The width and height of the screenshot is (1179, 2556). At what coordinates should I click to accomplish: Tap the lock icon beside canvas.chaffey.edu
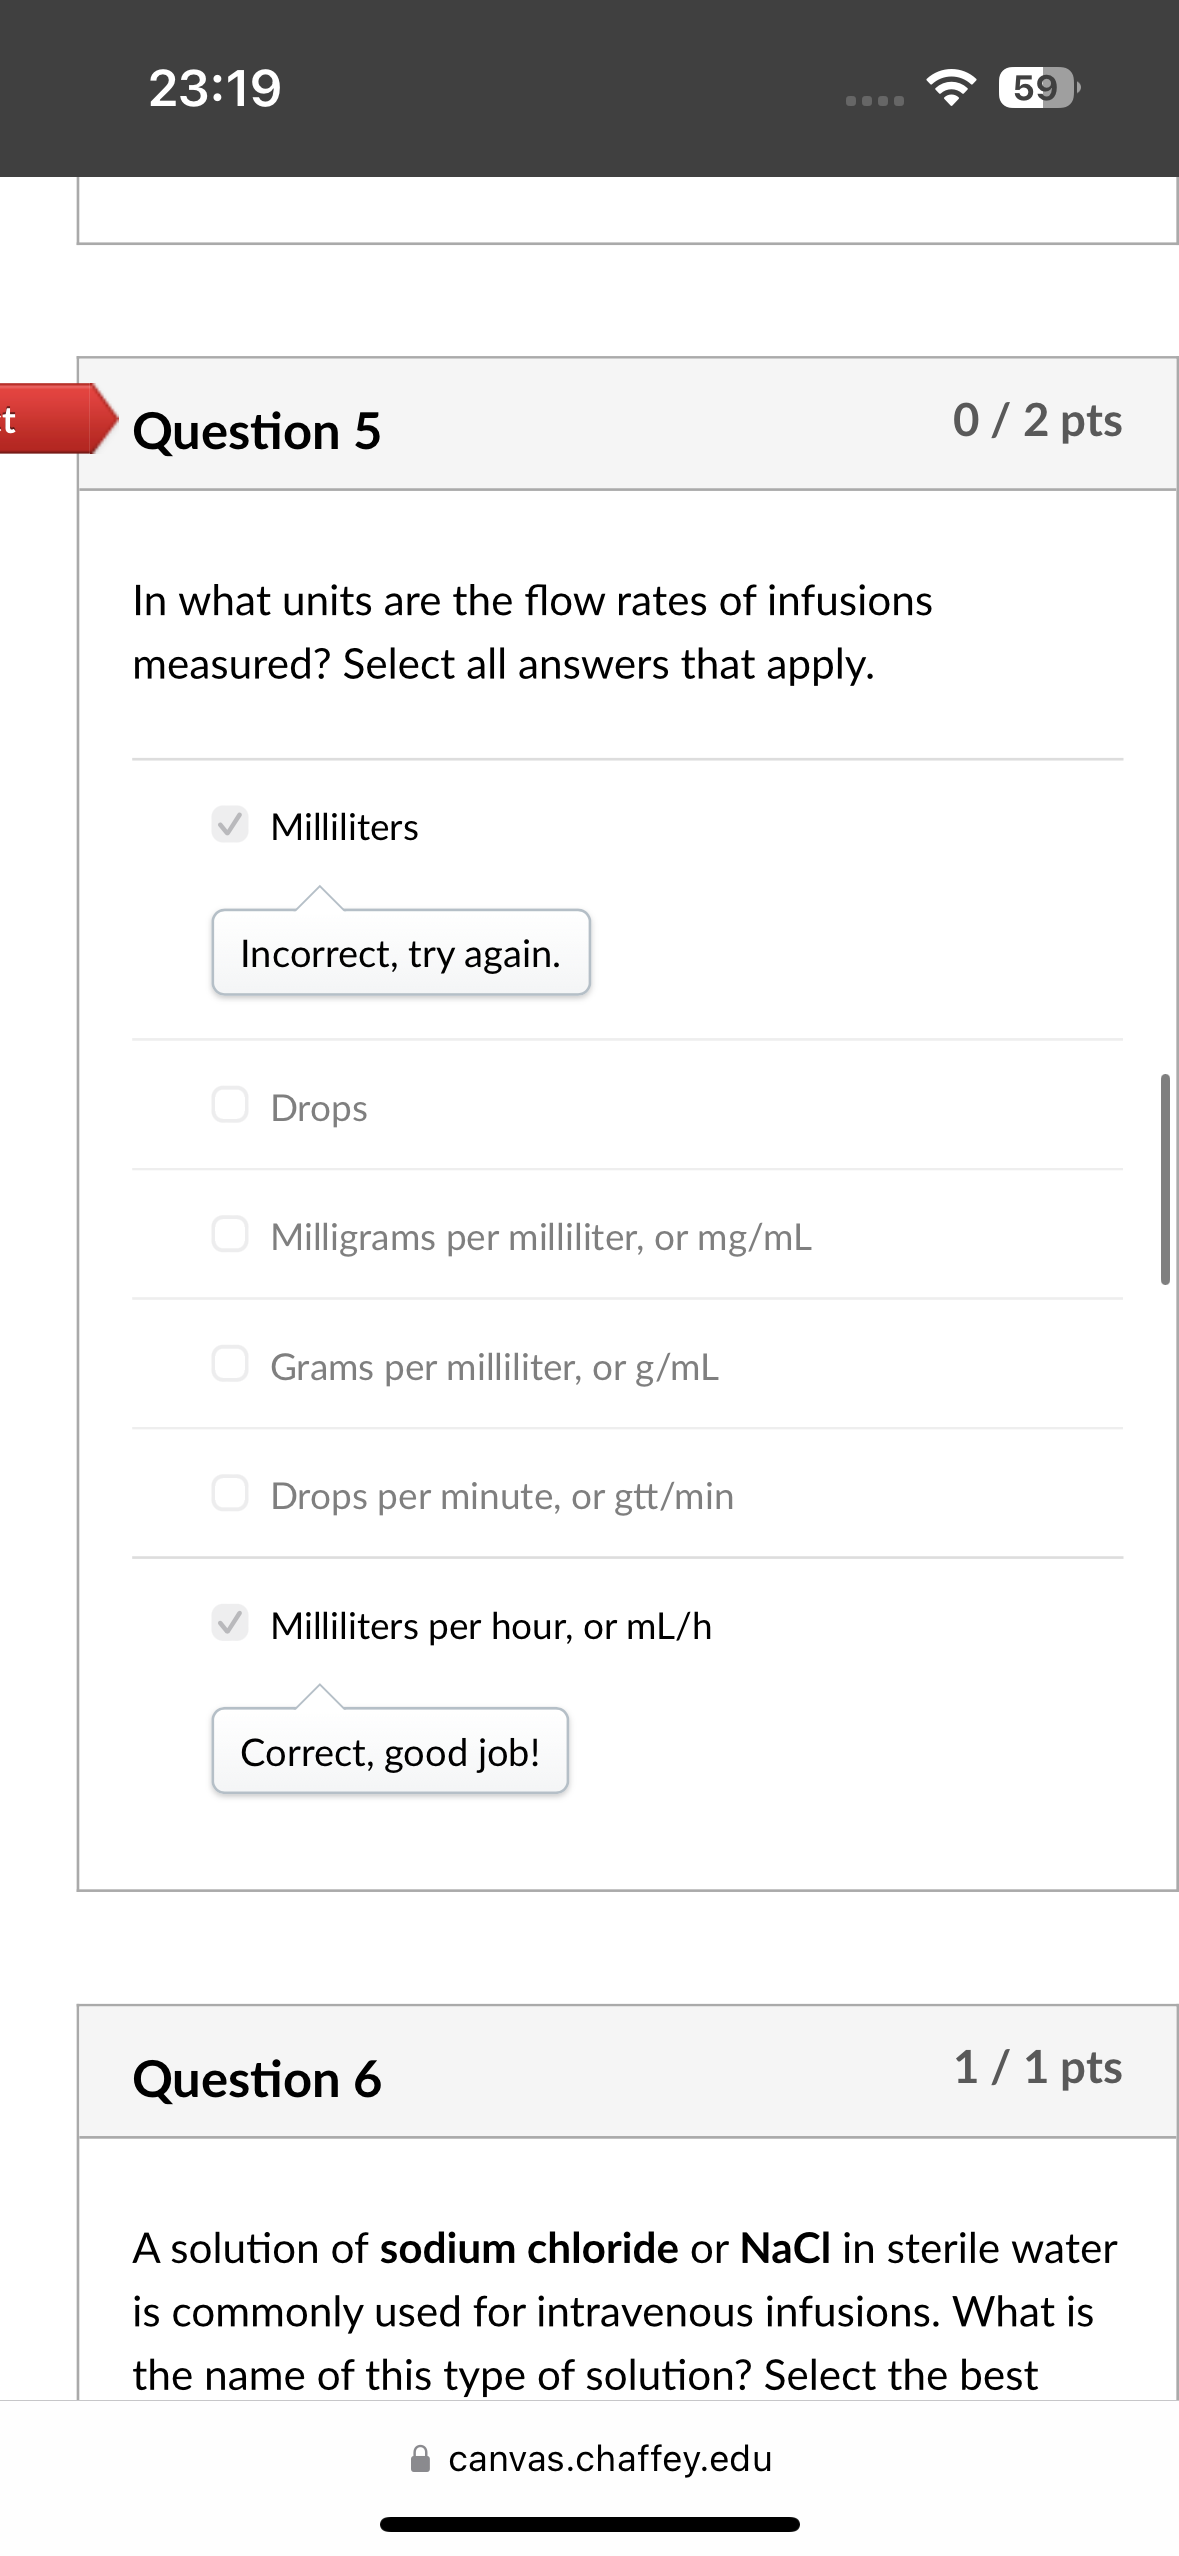pos(421,2459)
